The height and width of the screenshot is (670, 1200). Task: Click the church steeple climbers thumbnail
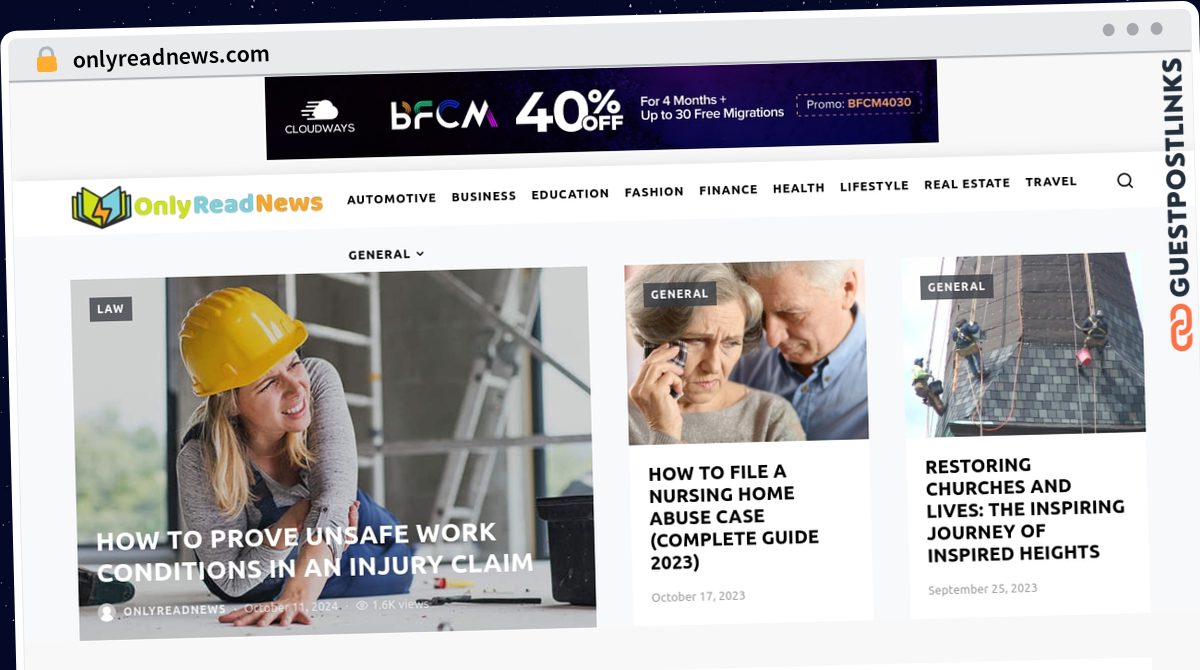pyautogui.click(x=1024, y=345)
